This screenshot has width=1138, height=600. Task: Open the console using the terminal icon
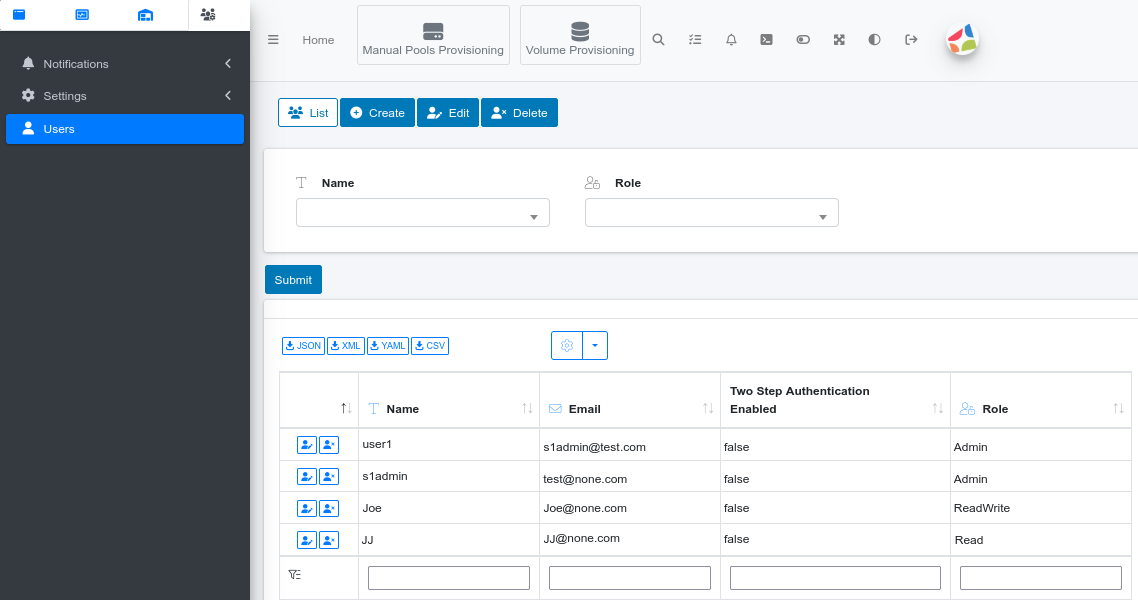[x=766, y=40]
